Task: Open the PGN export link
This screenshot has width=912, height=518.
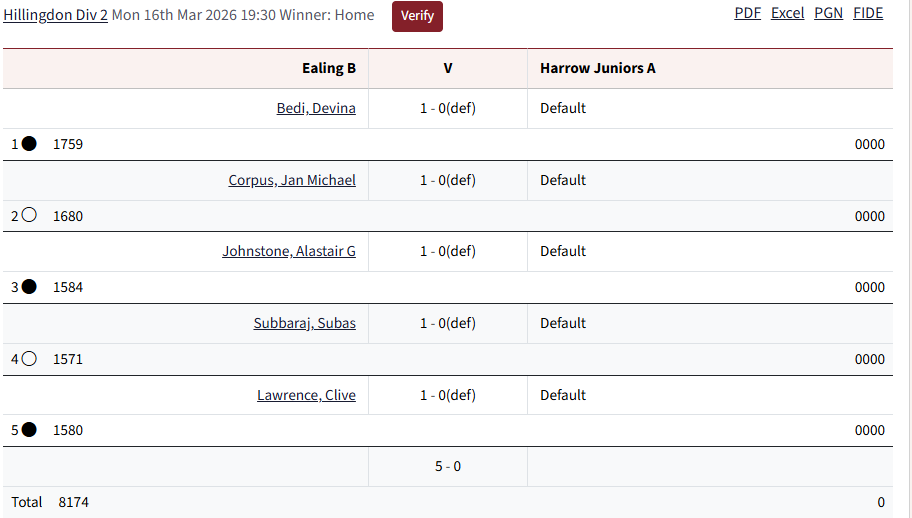Action: point(828,13)
